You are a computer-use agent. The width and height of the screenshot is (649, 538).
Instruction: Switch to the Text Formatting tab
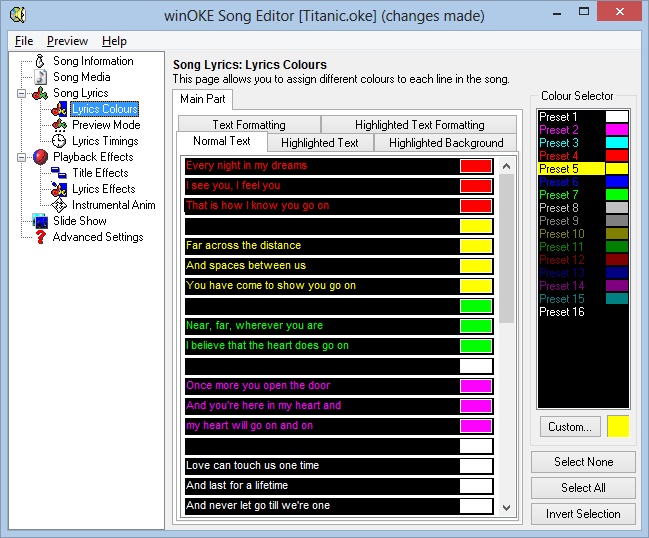(x=249, y=125)
